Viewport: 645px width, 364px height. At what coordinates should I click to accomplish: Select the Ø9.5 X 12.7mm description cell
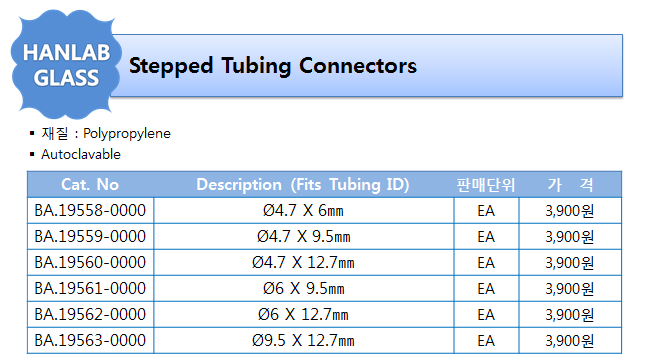304,341
